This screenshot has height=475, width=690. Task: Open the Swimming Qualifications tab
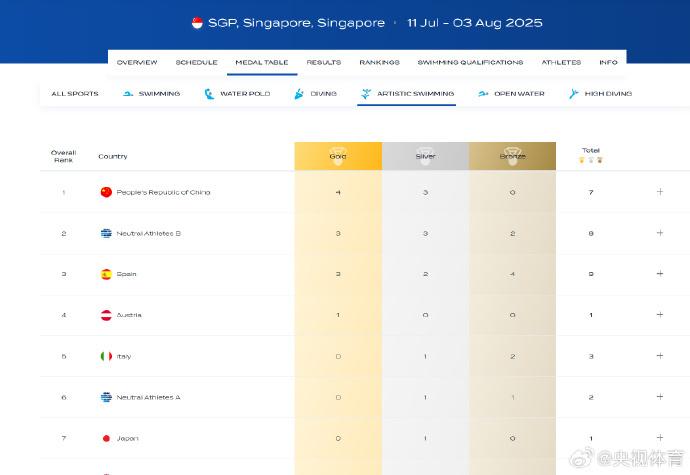pyautogui.click(x=470, y=62)
